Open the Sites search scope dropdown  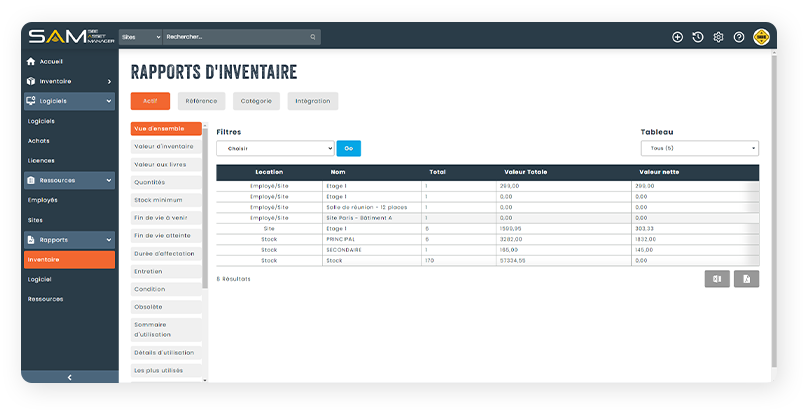(140, 37)
